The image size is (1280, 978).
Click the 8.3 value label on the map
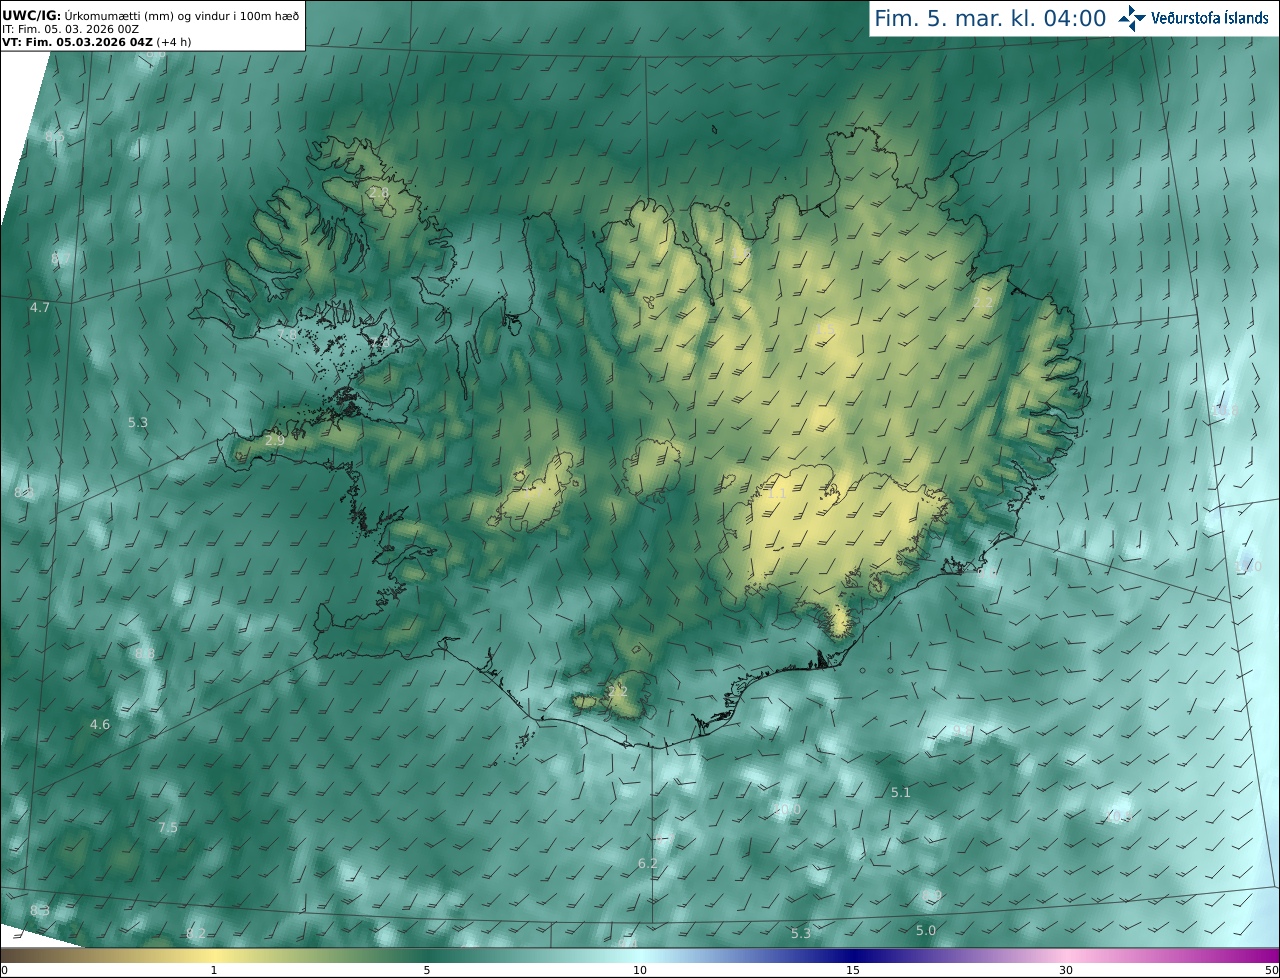[40, 910]
